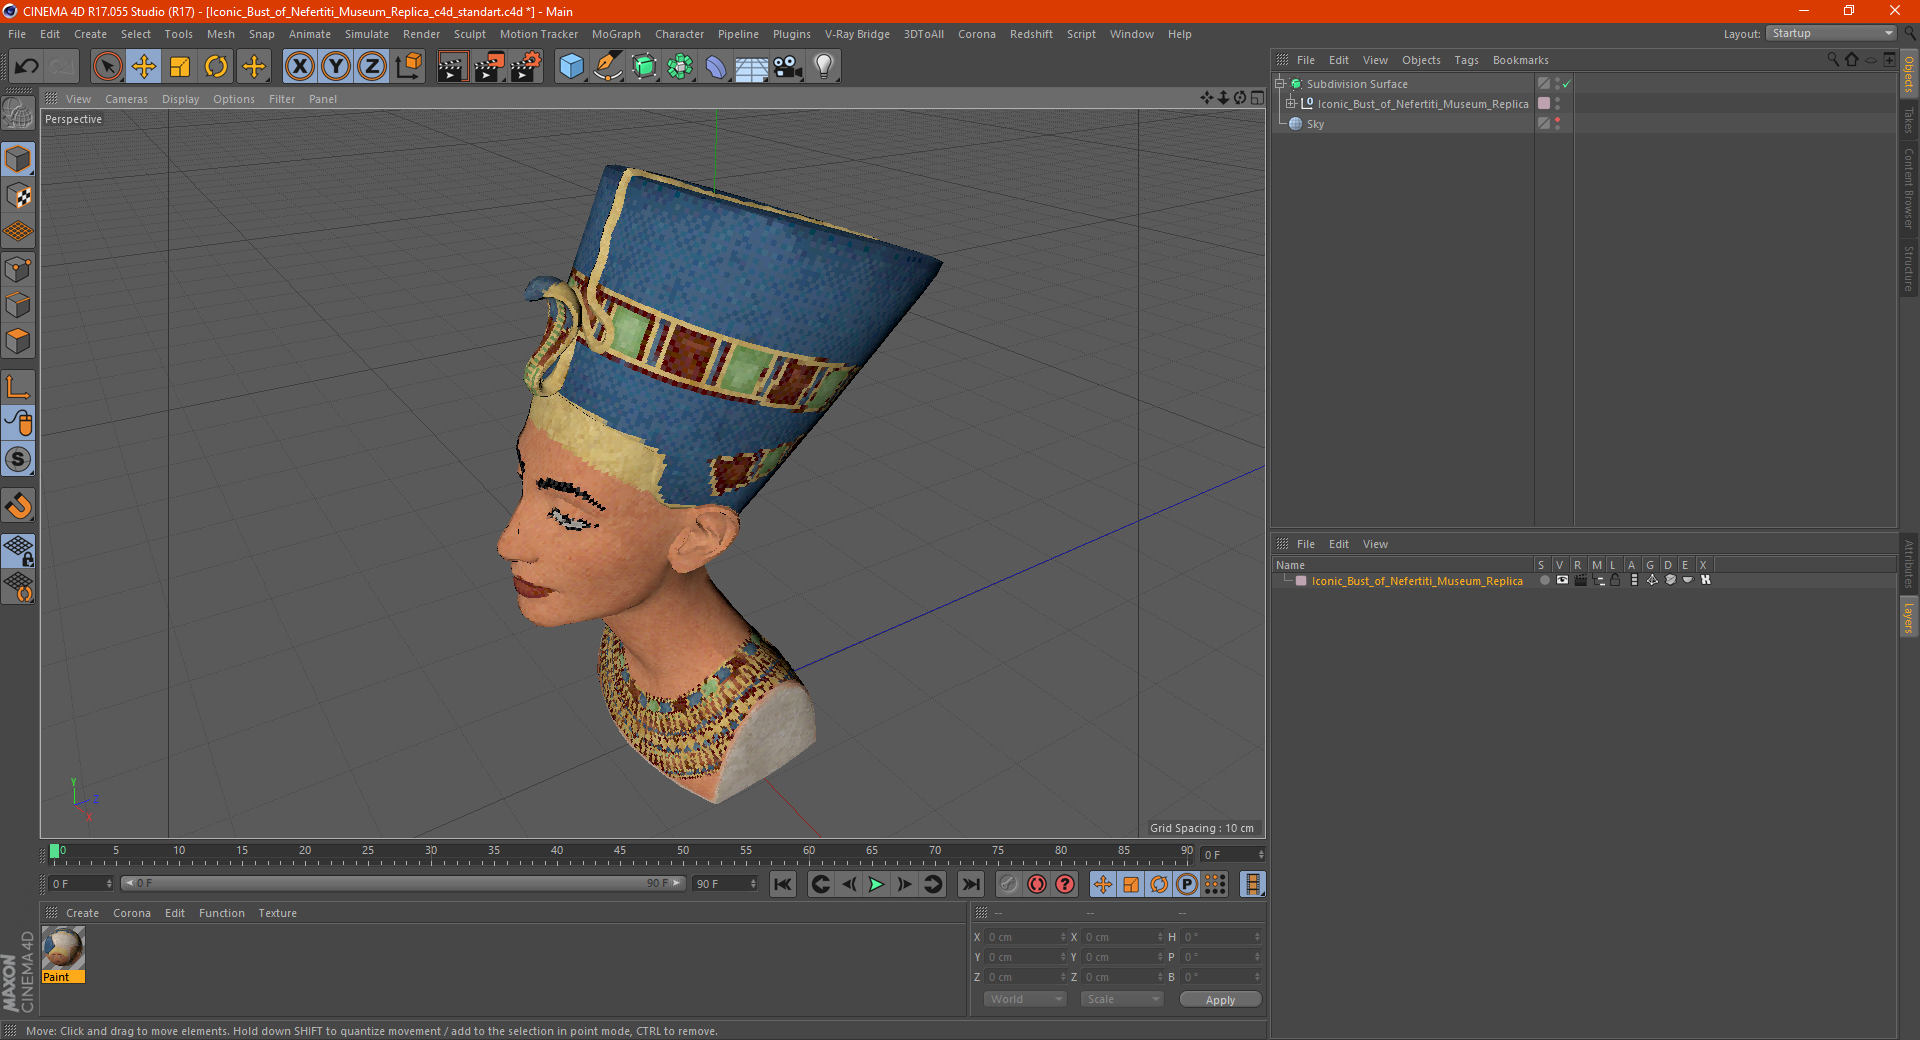Click the timeline range slider bar
Viewport: 1920px width, 1040px height.
click(403, 883)
